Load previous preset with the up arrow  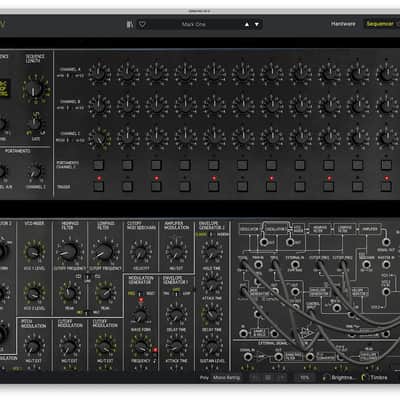coord(247,24)
